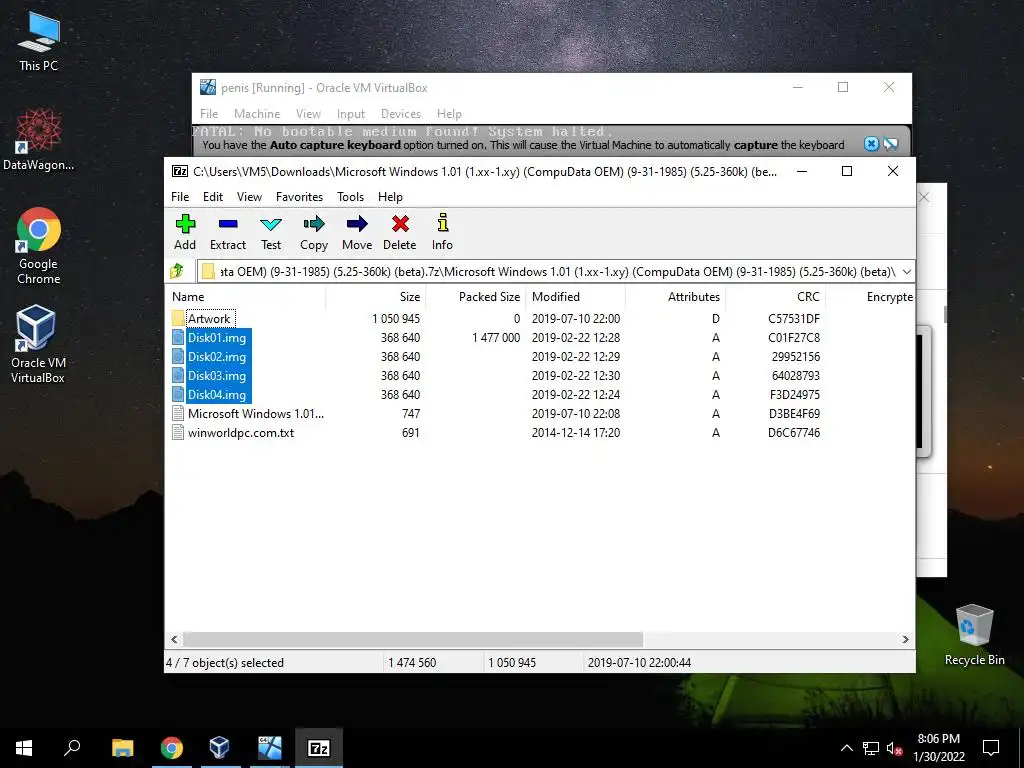Open the VirtualBox Machine menu
Screen dimensions: 1024x768
pyautogui.click(x=257, y=114)
